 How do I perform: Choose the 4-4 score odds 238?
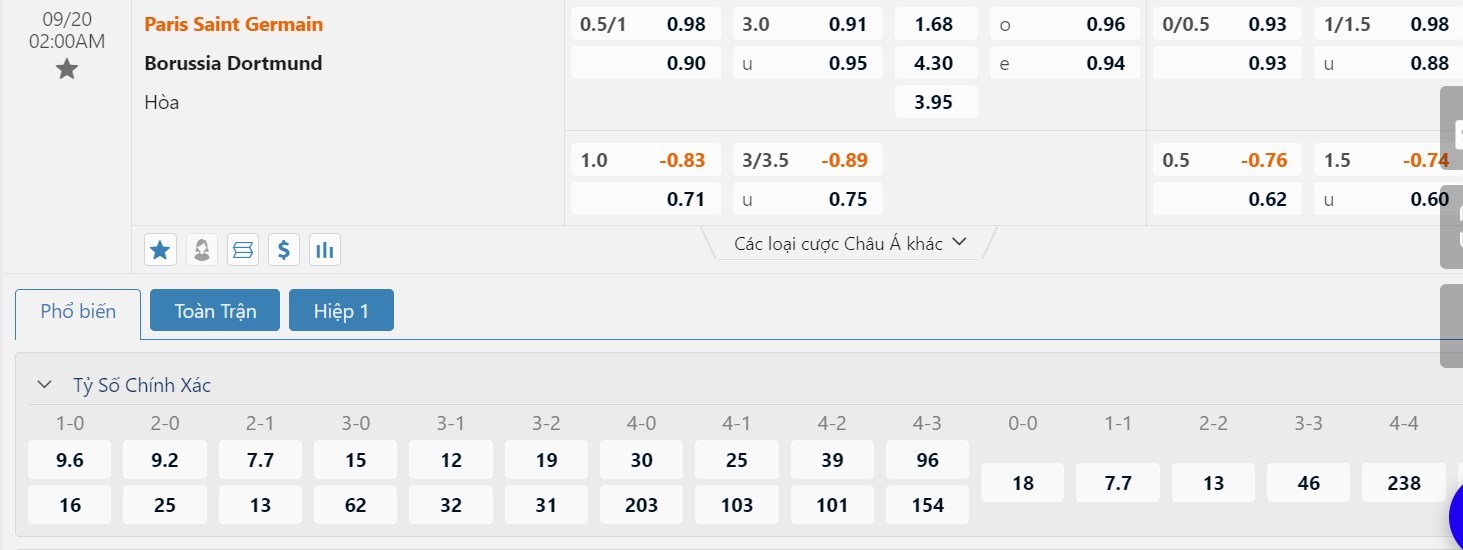(1404, 483)
